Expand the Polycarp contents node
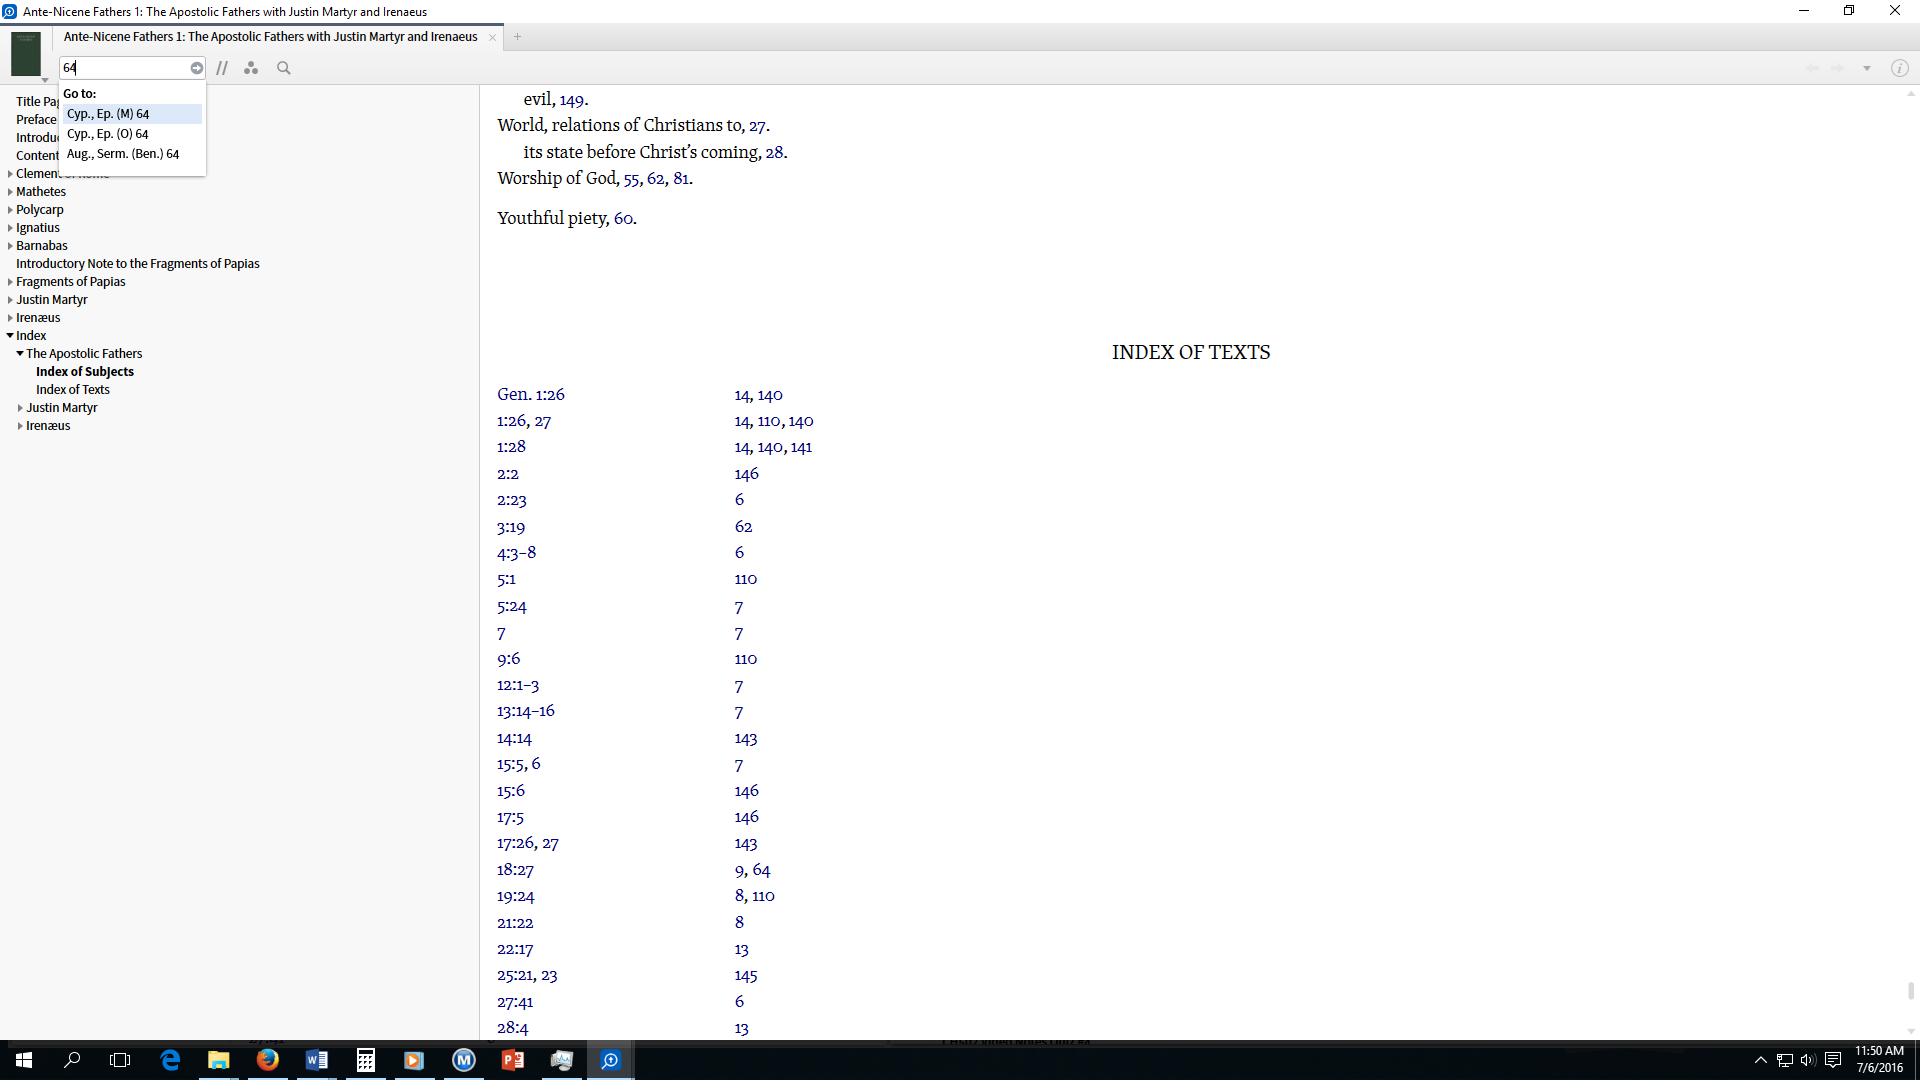This screenshot has height=1080, width=1920. point(10,210)
